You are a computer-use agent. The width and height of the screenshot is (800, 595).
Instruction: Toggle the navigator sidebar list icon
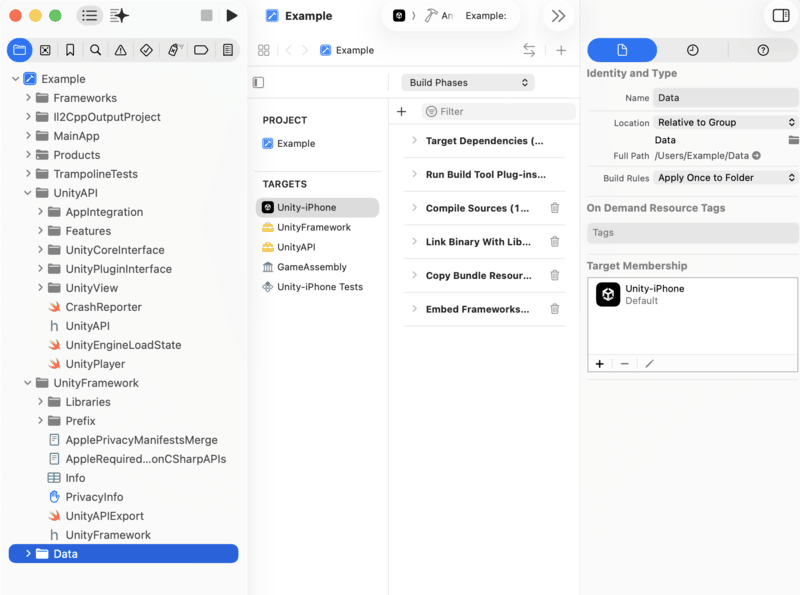tap(90, 16)
